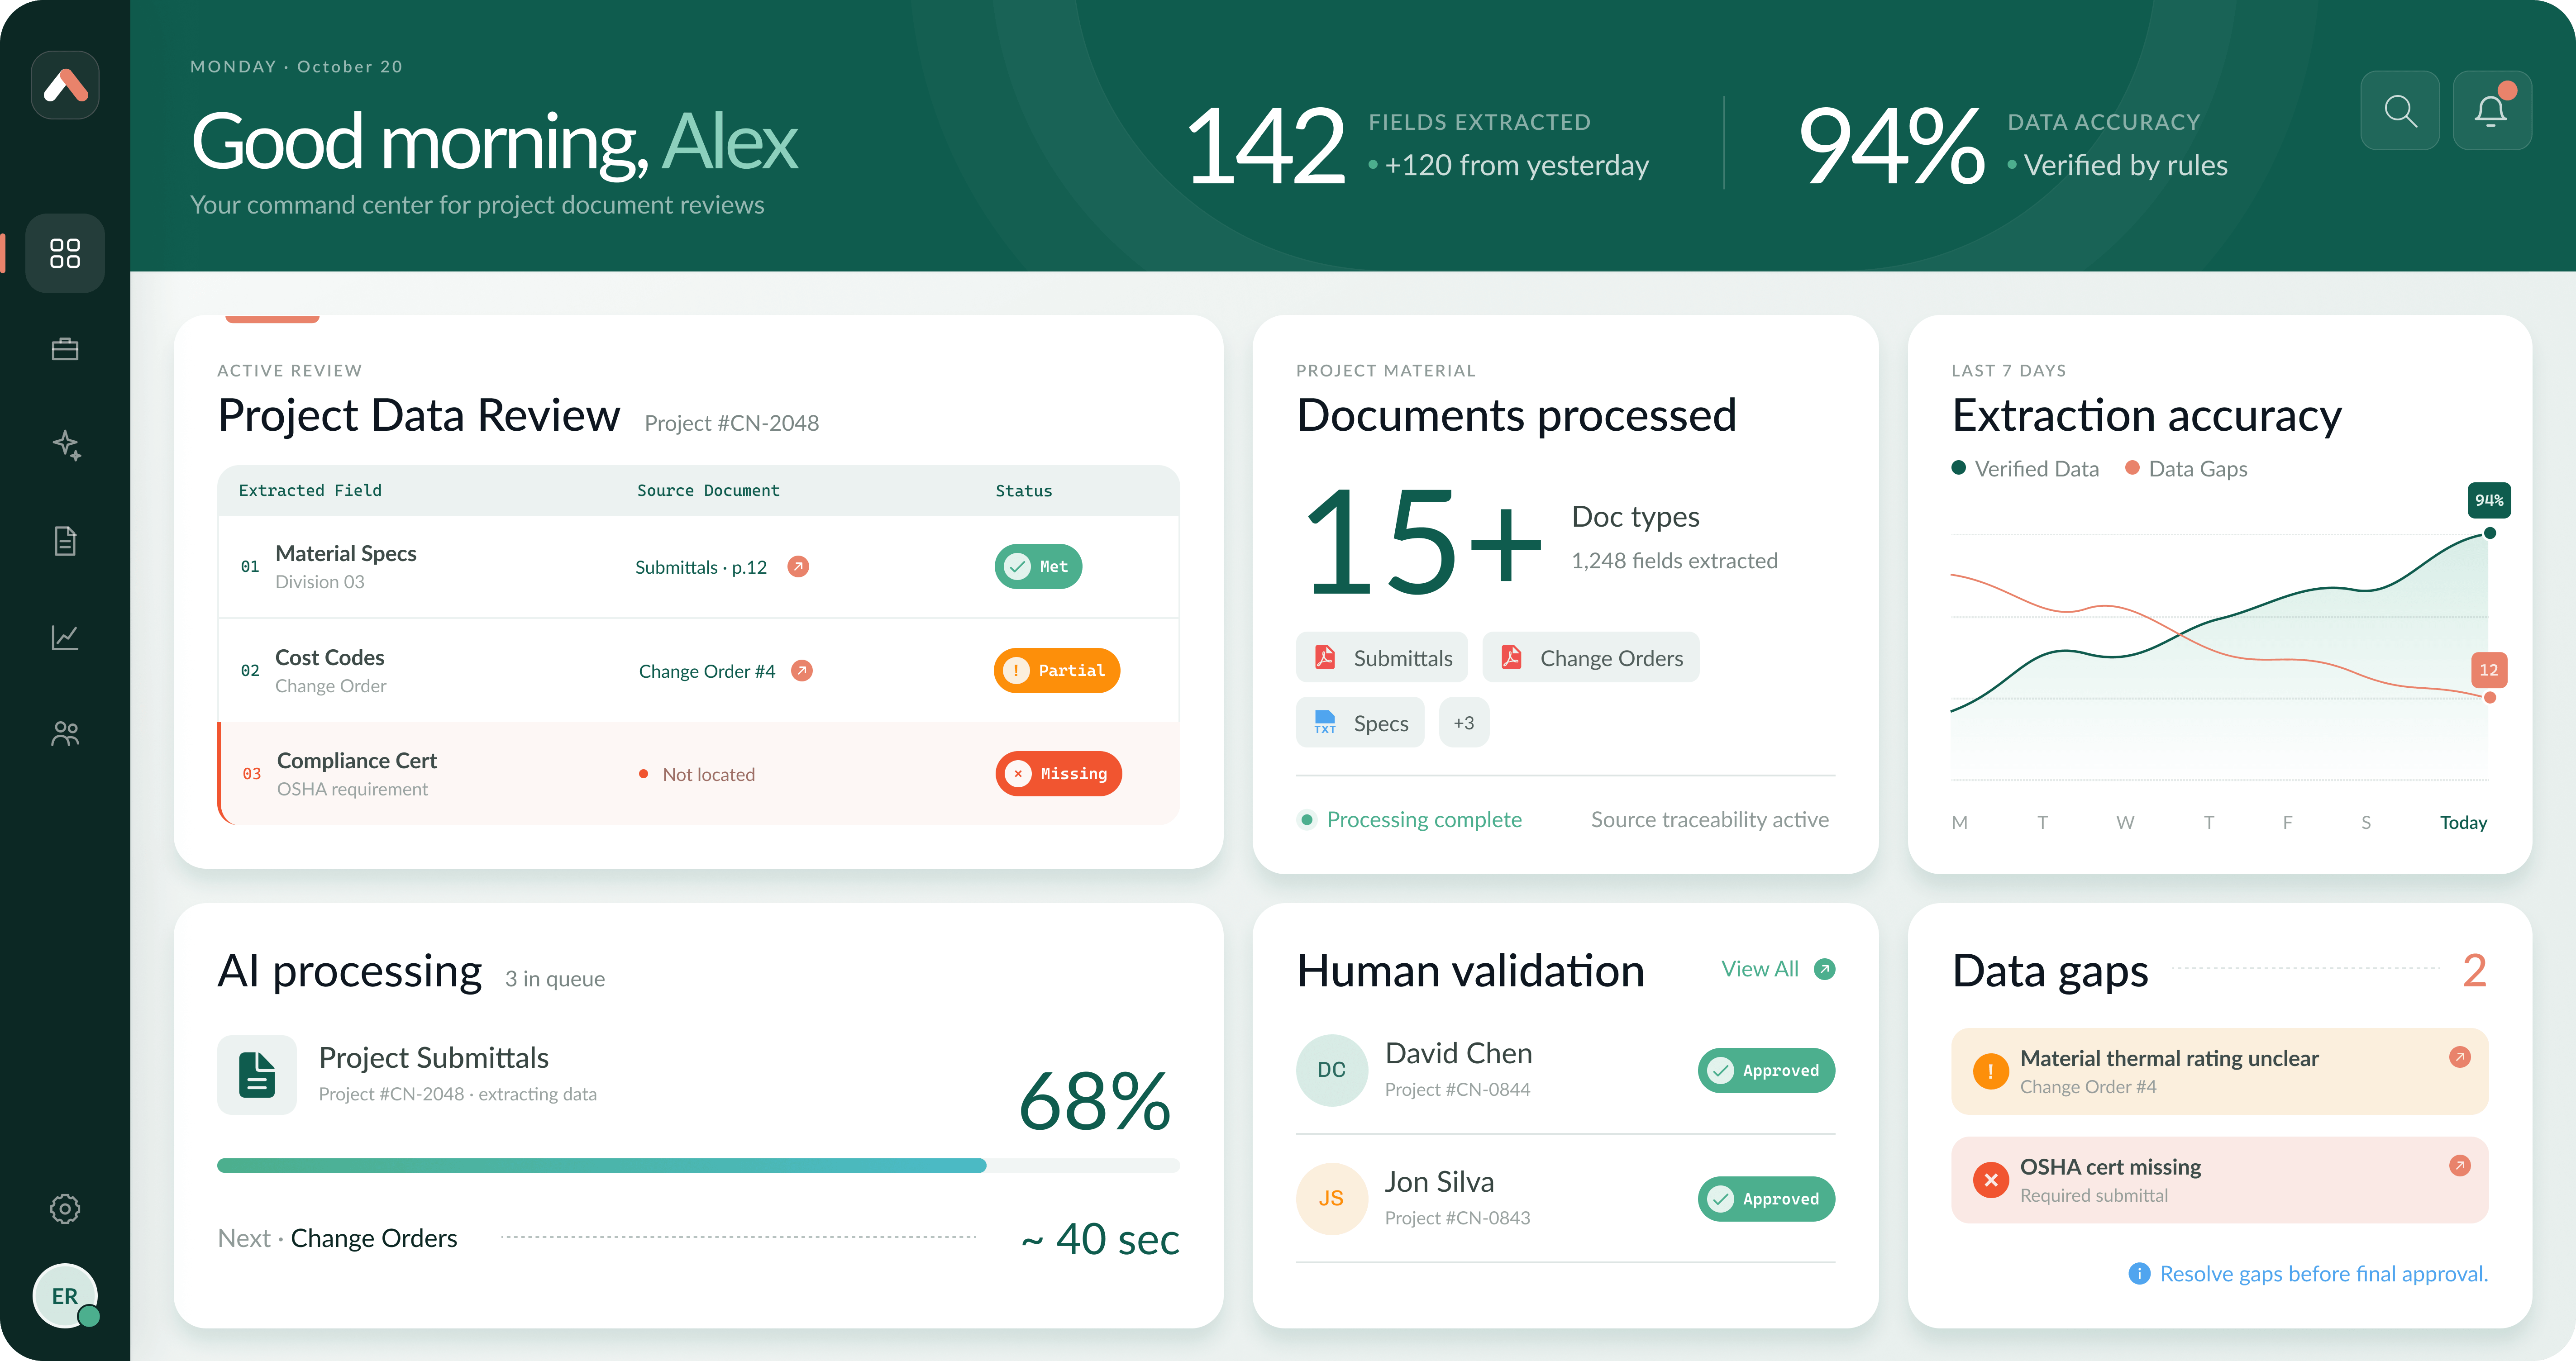Open Submittals p.12 source link arrow
Screen dimensions: 2576x1361
pyautogui.click(x=798, y=567)
